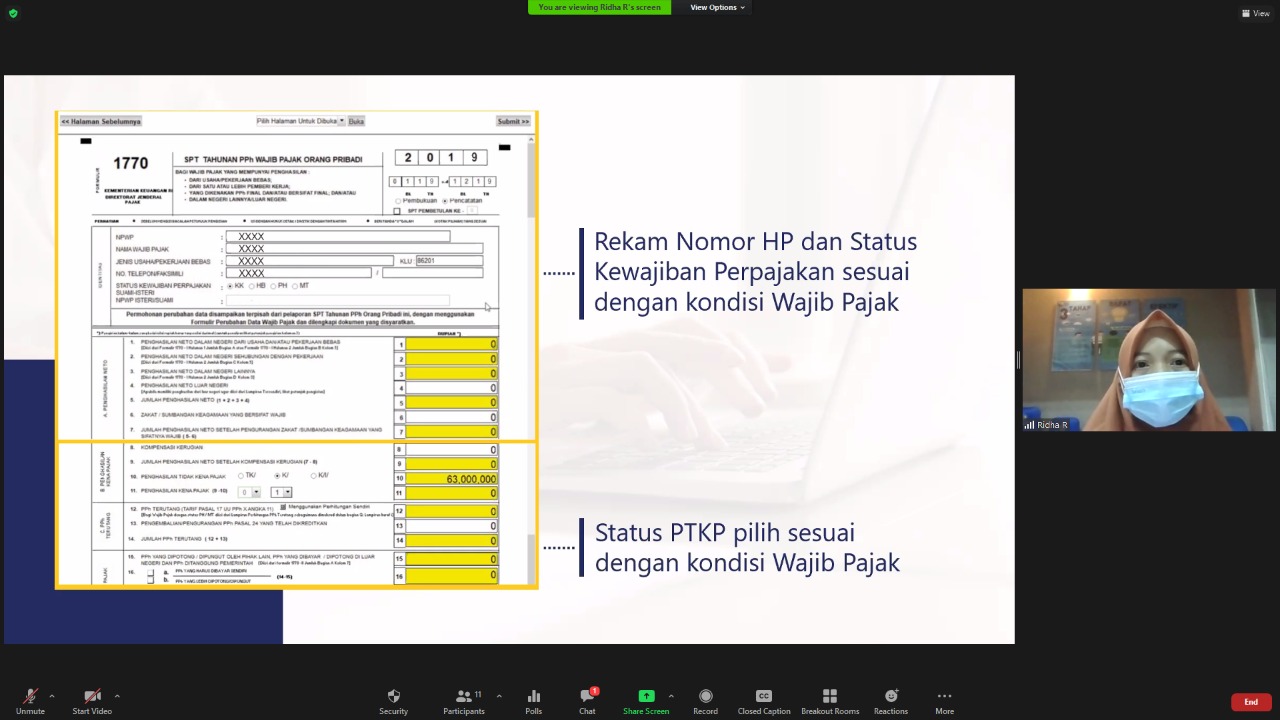Click the Submit >> button
The height and width of the screenshot is (720, 1280).
(x=512, y=121)
